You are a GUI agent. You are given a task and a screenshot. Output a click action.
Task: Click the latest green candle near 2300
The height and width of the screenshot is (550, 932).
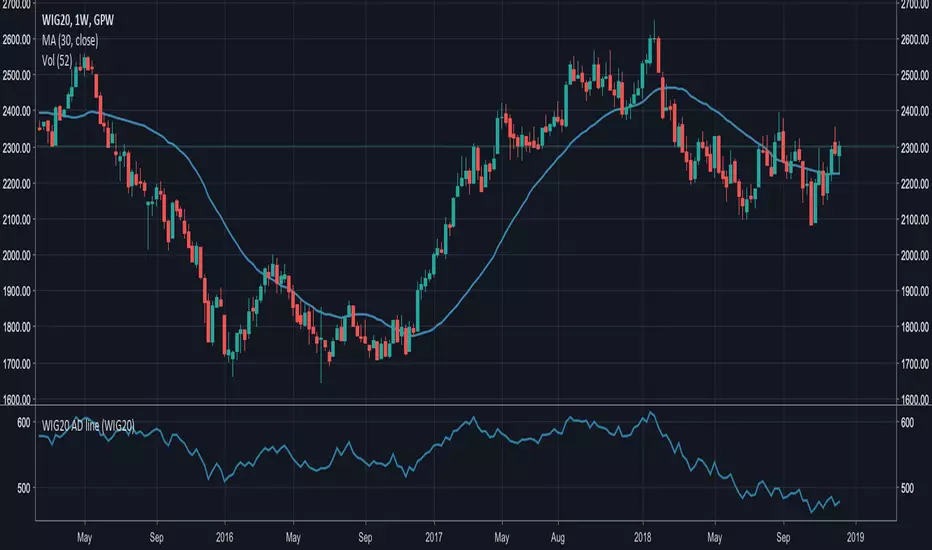pos(839,151)
